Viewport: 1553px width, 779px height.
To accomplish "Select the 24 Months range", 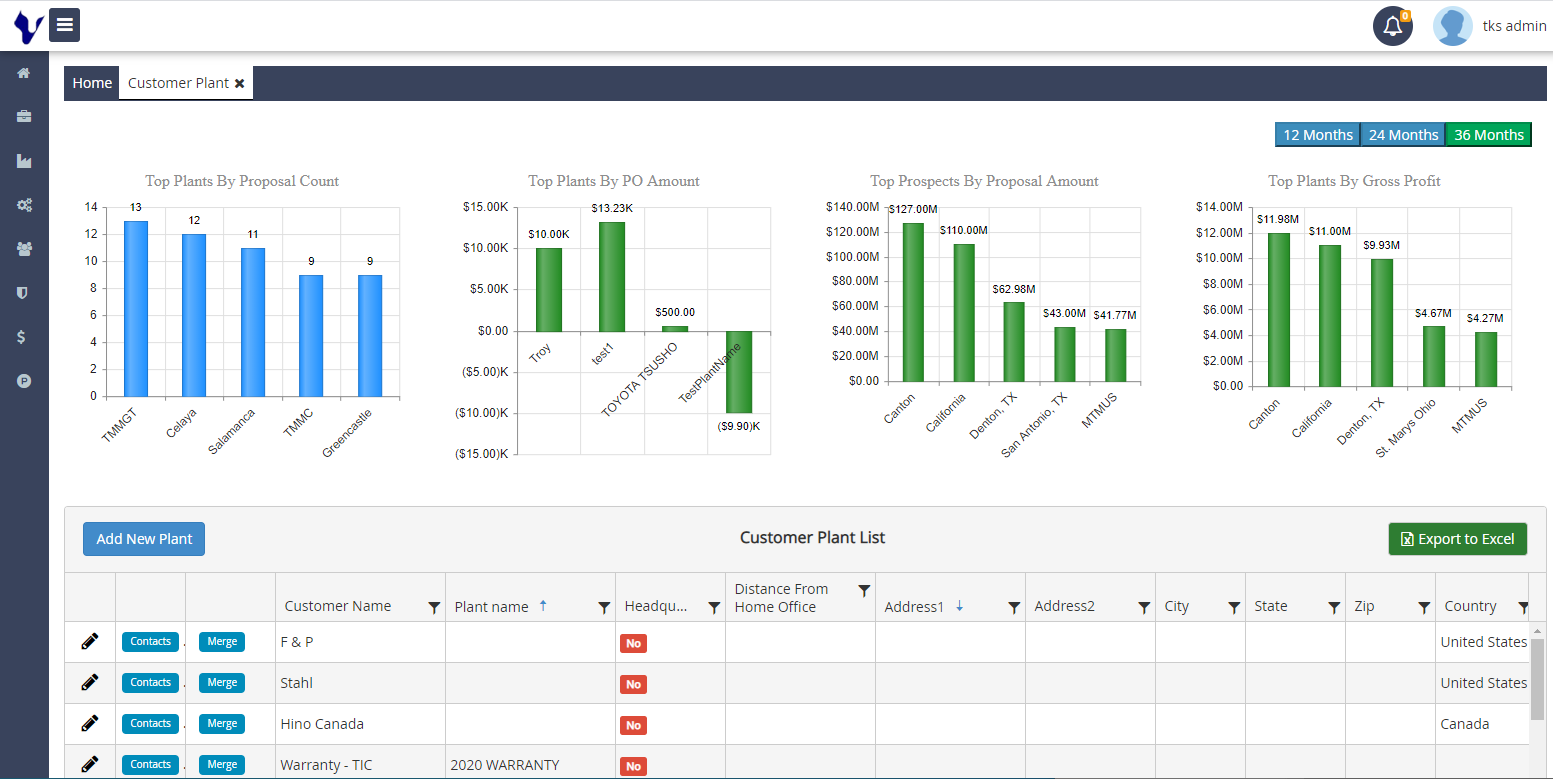I will [x=1403, y=135].
